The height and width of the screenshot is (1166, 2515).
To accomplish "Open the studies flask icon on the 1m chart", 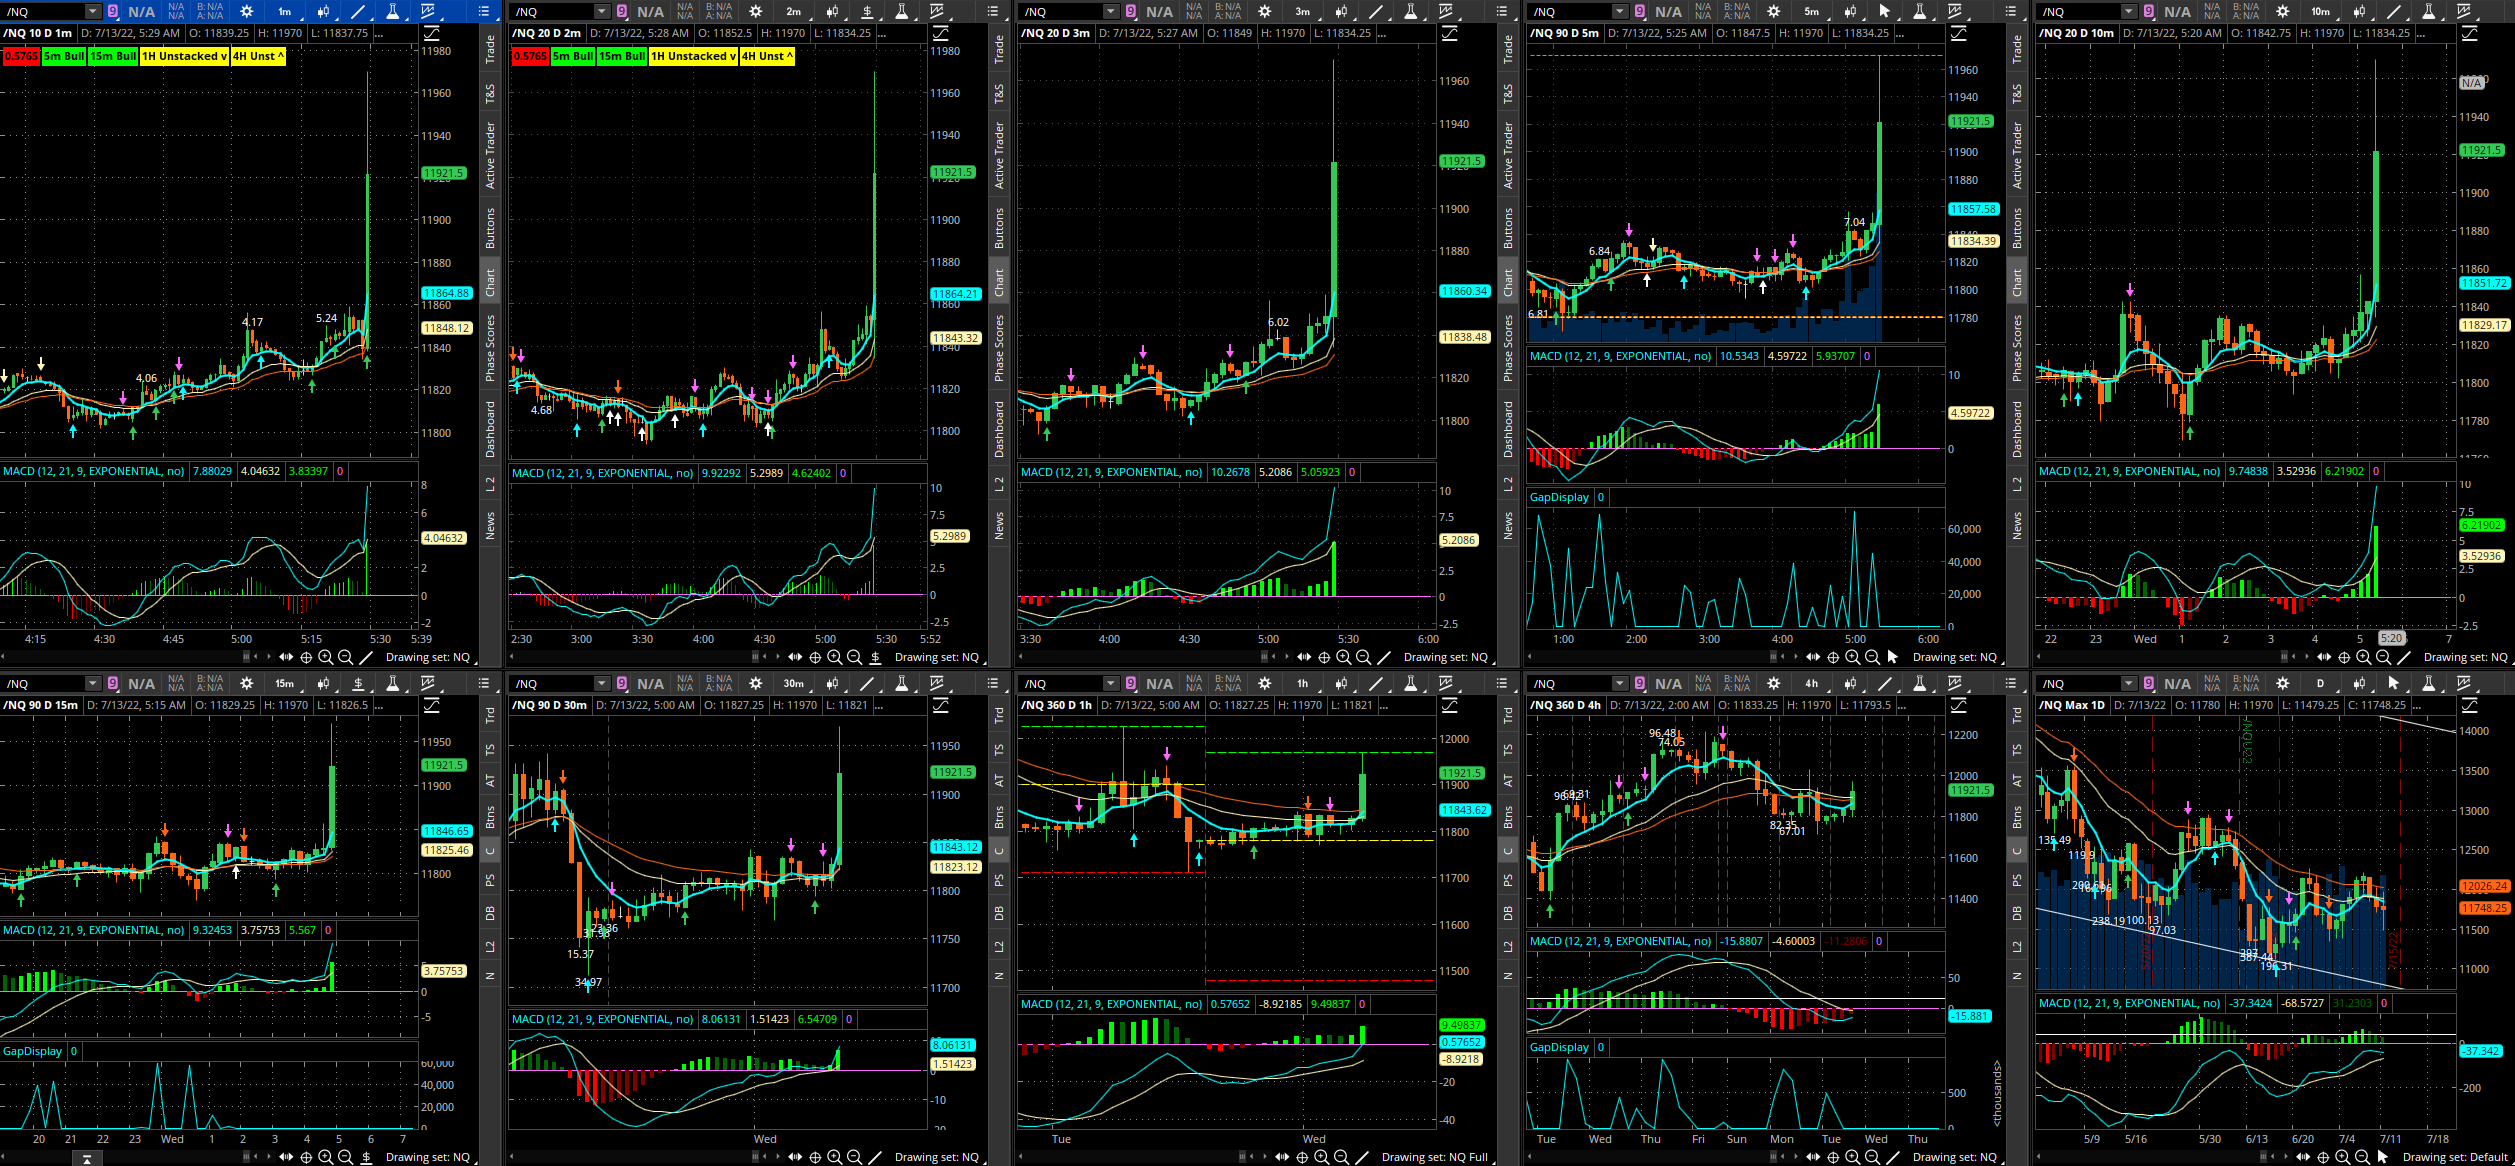I will (x=393, y=12).
